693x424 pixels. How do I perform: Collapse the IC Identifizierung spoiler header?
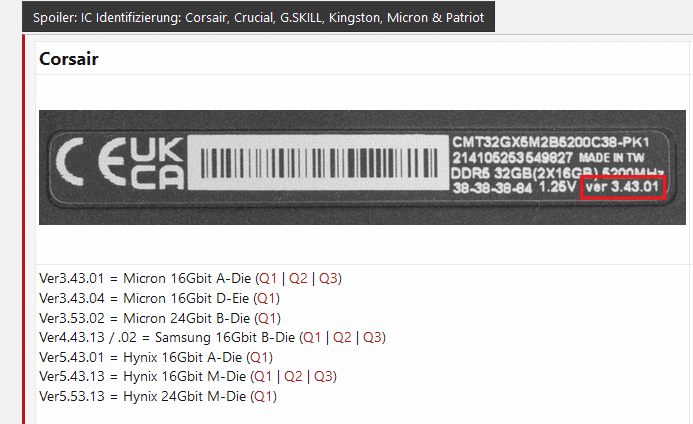click(x=258, y=17)
